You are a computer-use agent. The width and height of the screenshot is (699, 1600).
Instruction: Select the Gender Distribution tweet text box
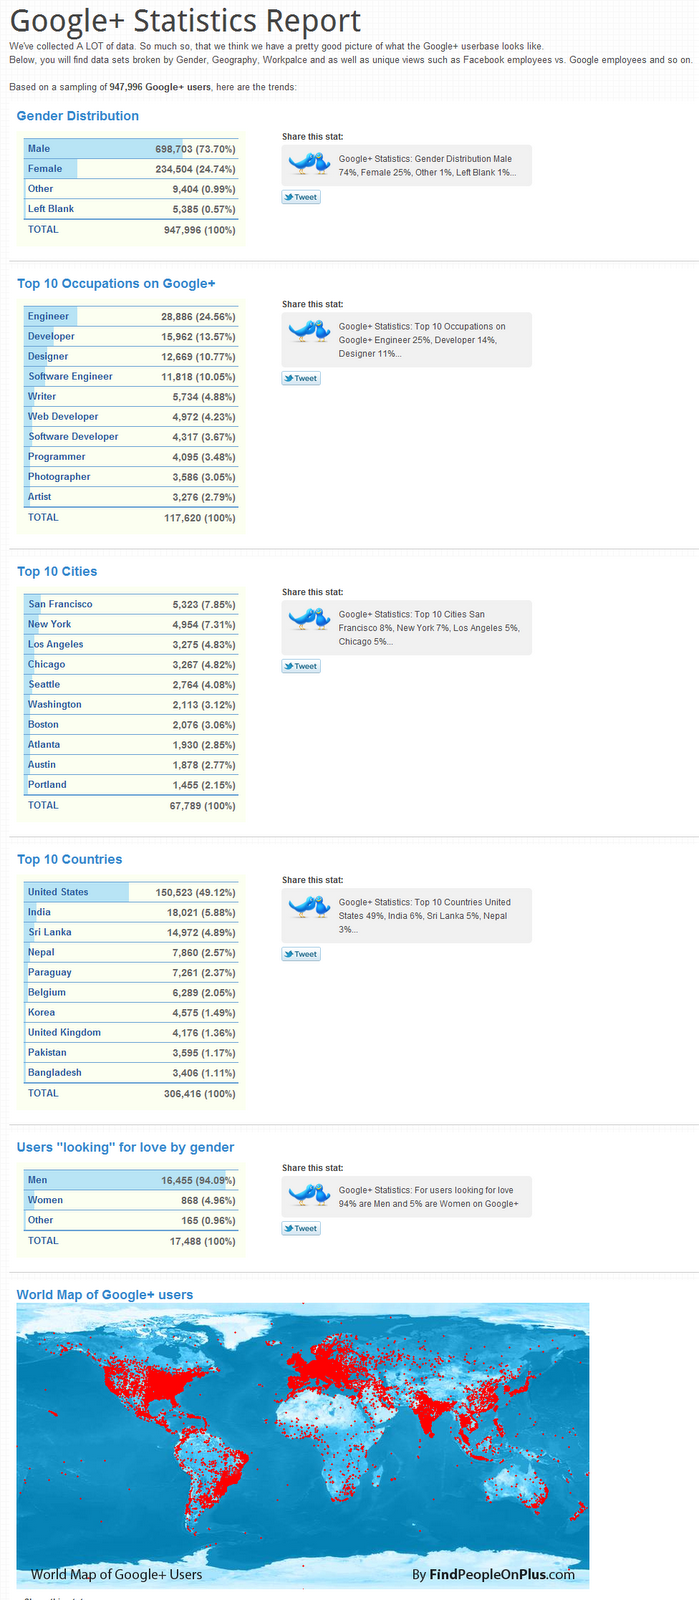point(407,166)
